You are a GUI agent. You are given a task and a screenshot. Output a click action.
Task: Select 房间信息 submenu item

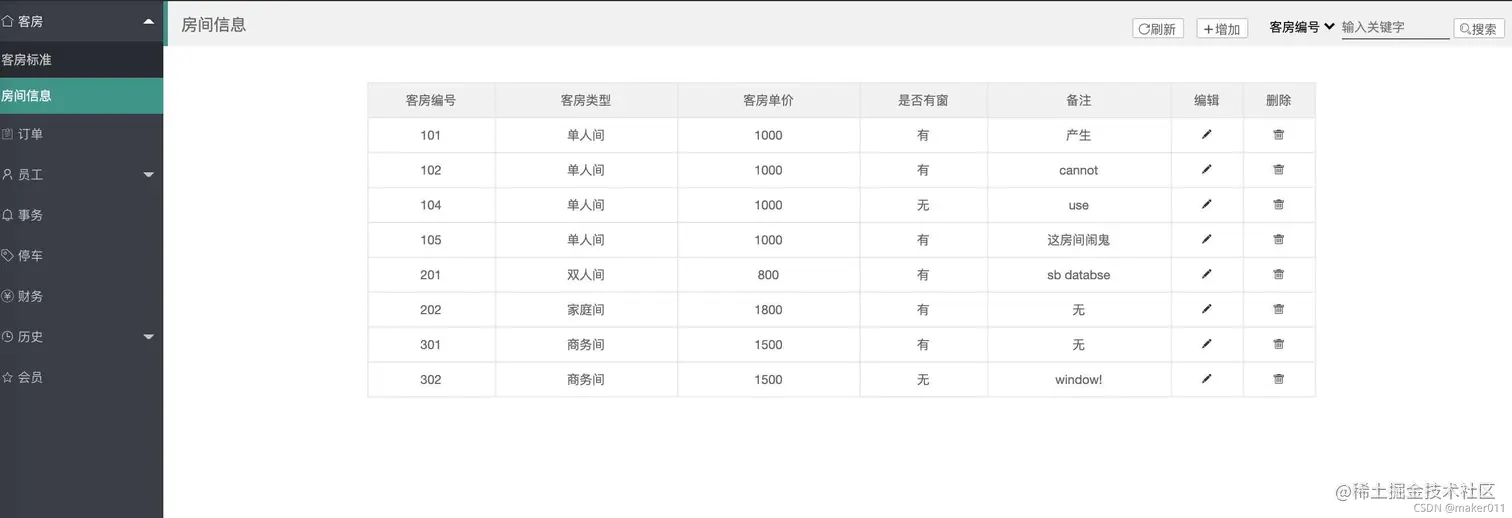coord(81,96)
